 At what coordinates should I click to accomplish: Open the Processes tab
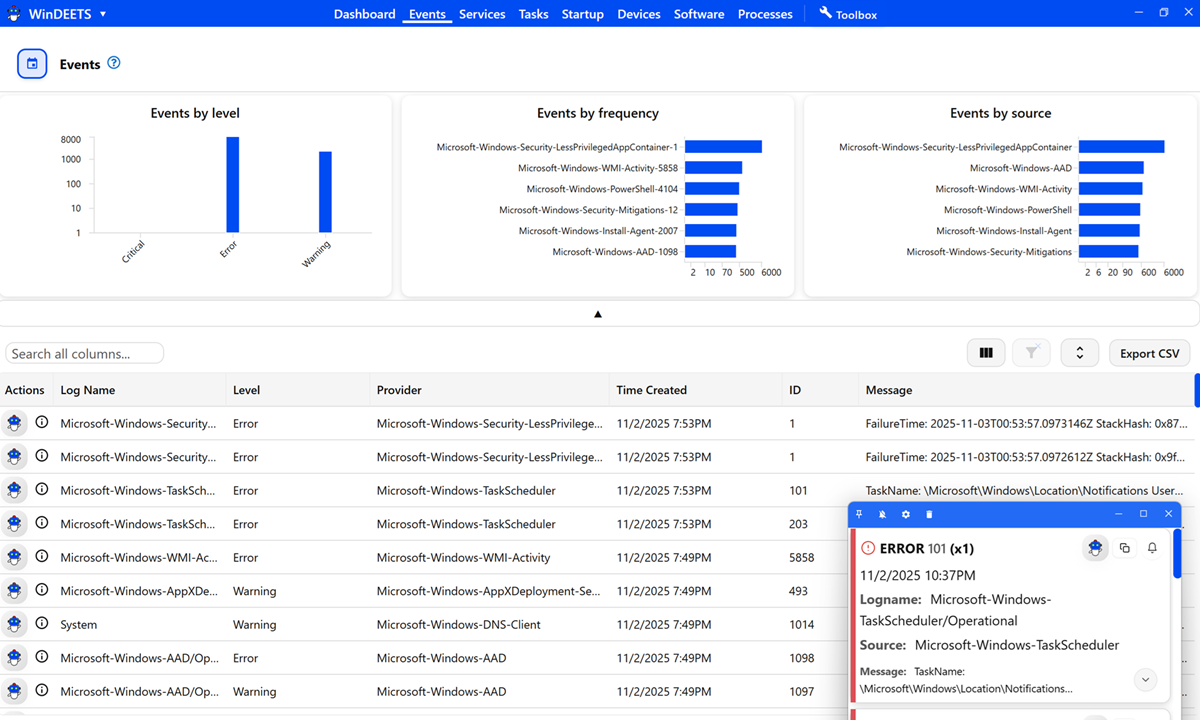tap(765, 14)
